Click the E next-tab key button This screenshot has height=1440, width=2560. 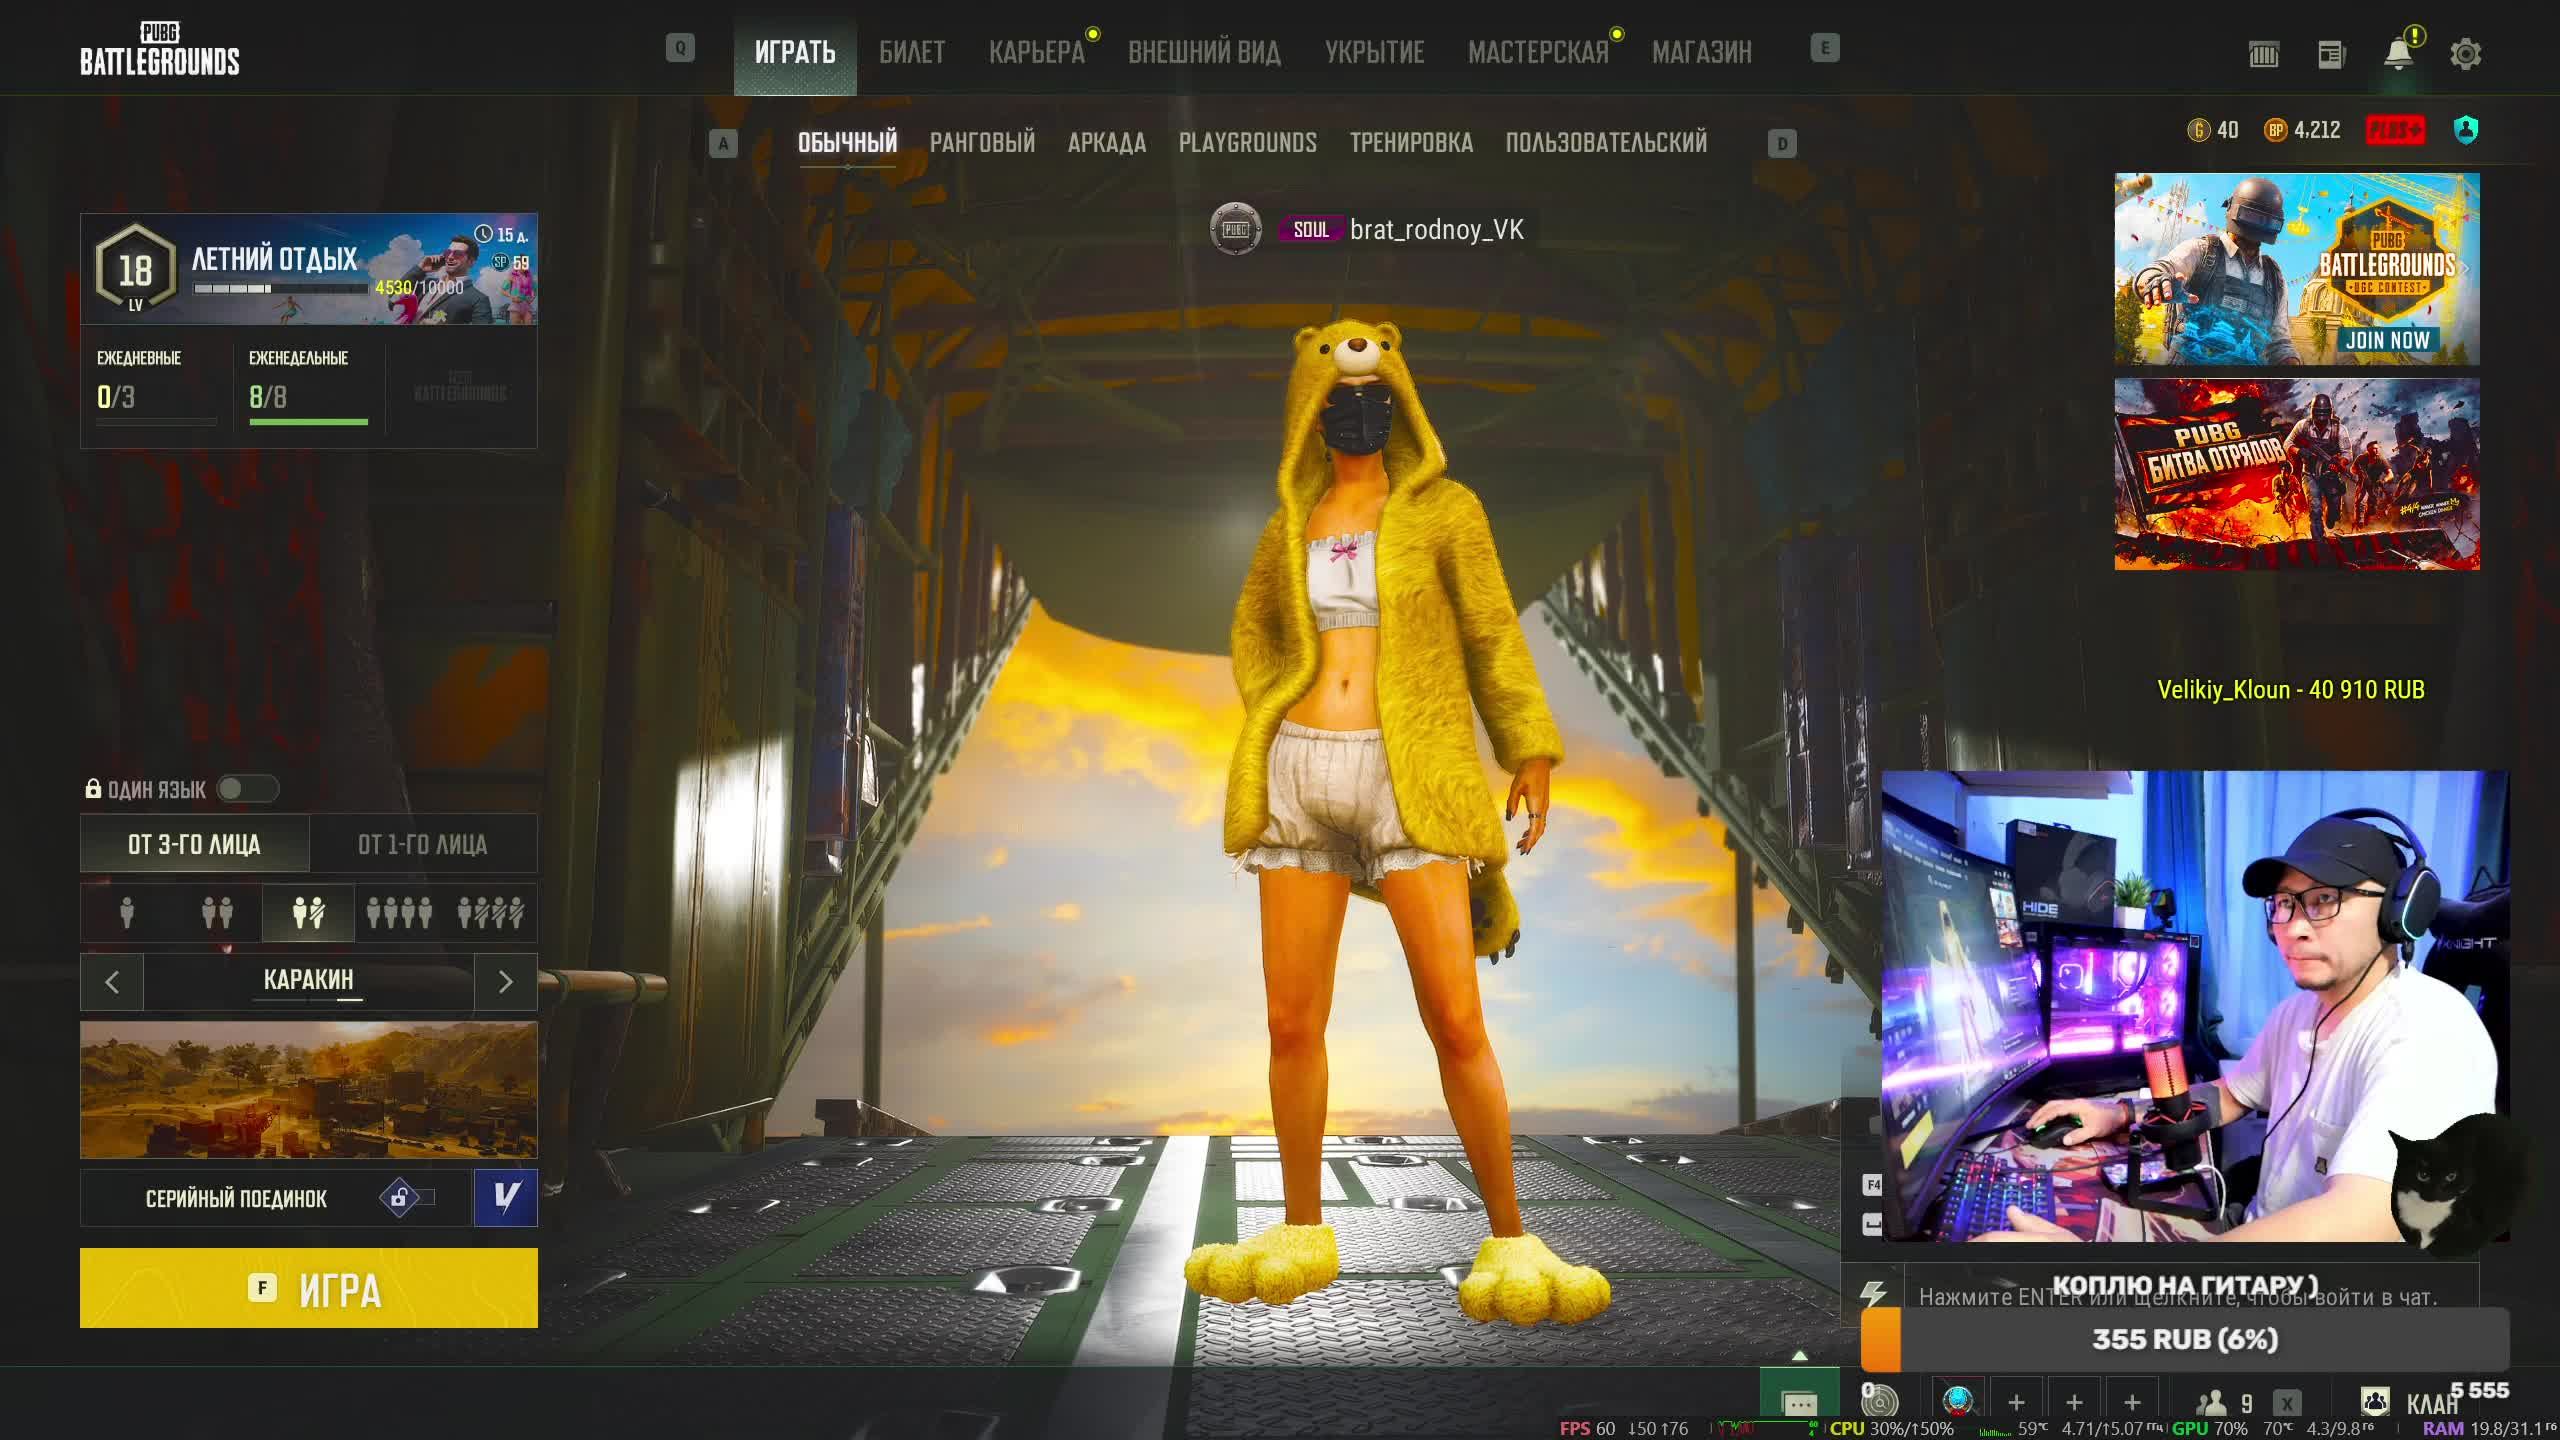click(1825, 48)
